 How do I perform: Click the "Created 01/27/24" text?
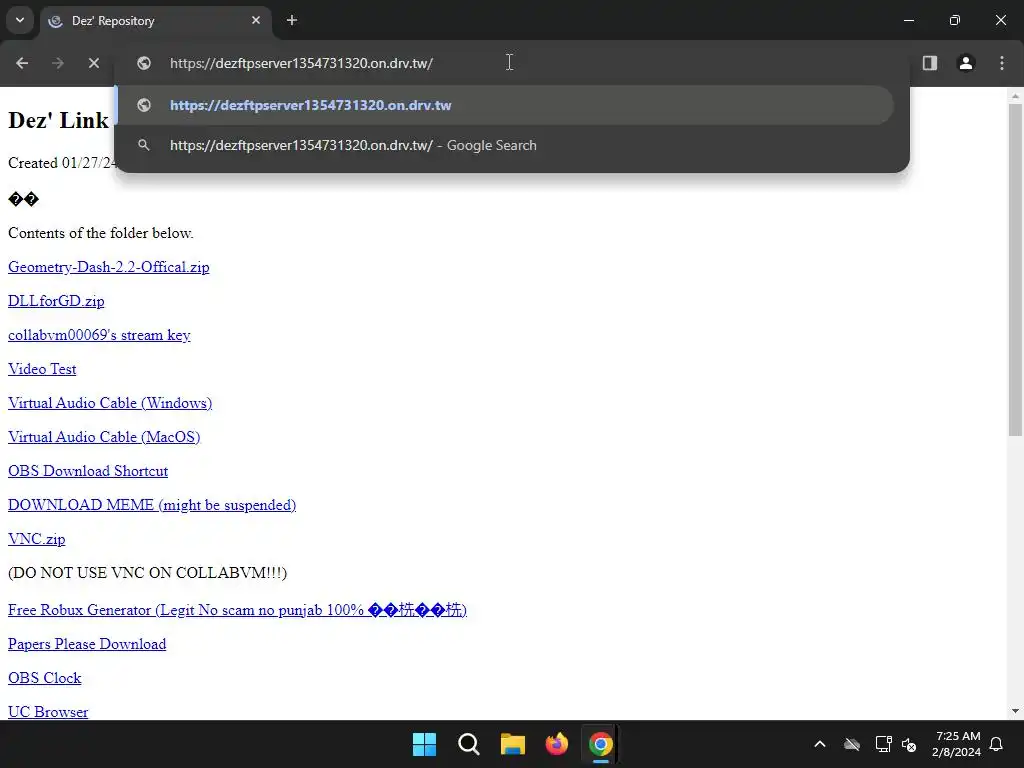pyautogui.click(x=61, y=163)
